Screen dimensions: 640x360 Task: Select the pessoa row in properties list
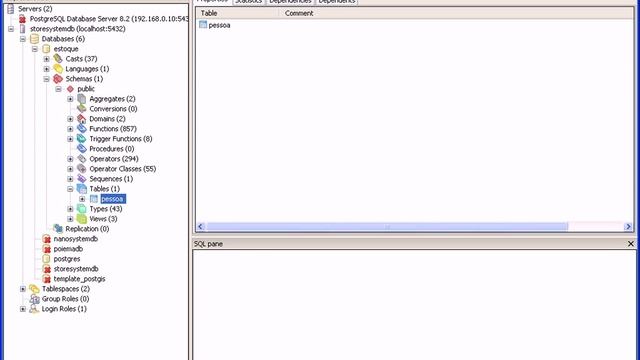414,25
